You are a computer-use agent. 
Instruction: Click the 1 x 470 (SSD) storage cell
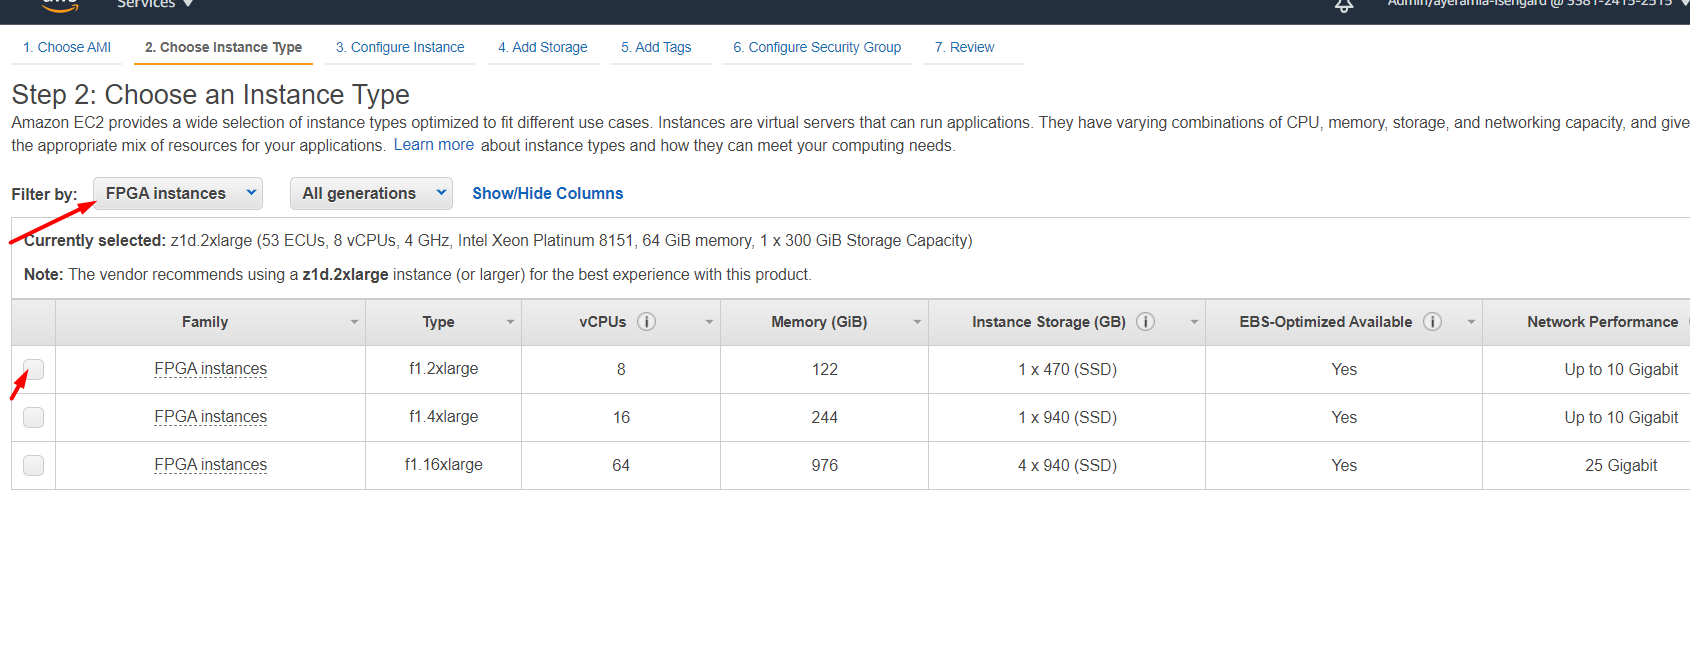(1067, 370)
